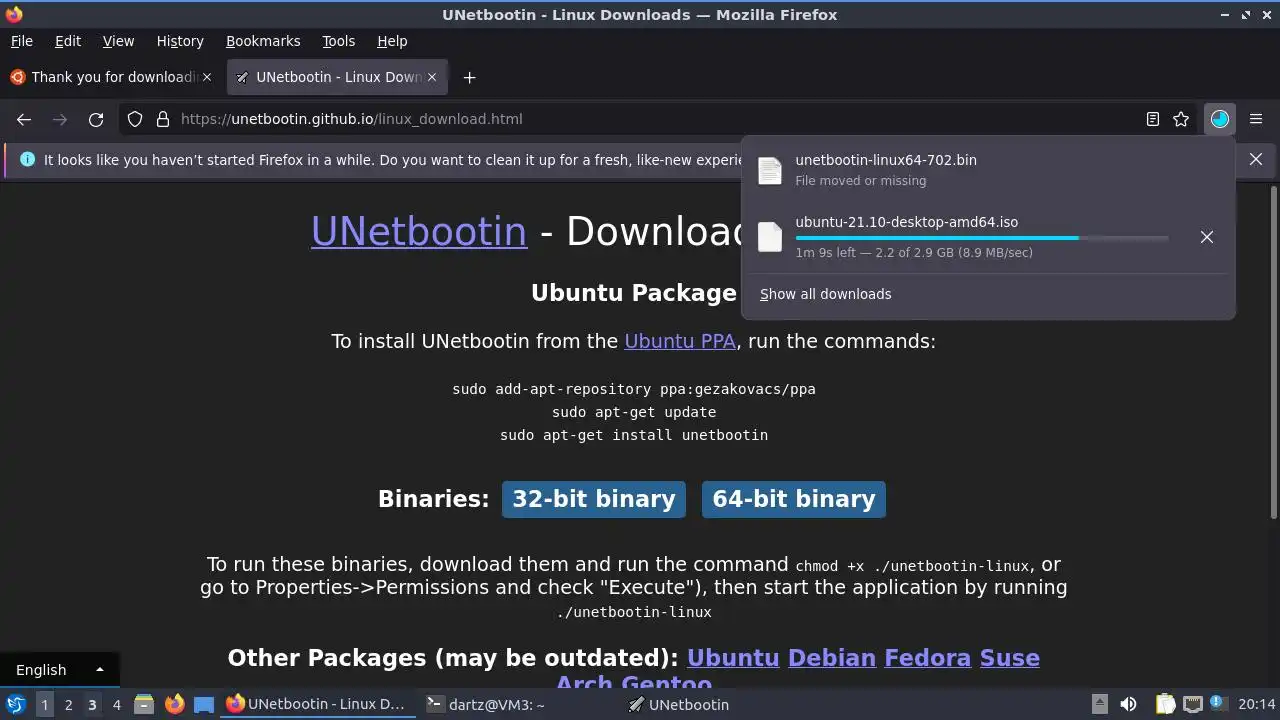Click the removable media eject tray icon
The width and height of the screenshot is (1280, 720).
pyautogui.click(x=1099, y=704)
